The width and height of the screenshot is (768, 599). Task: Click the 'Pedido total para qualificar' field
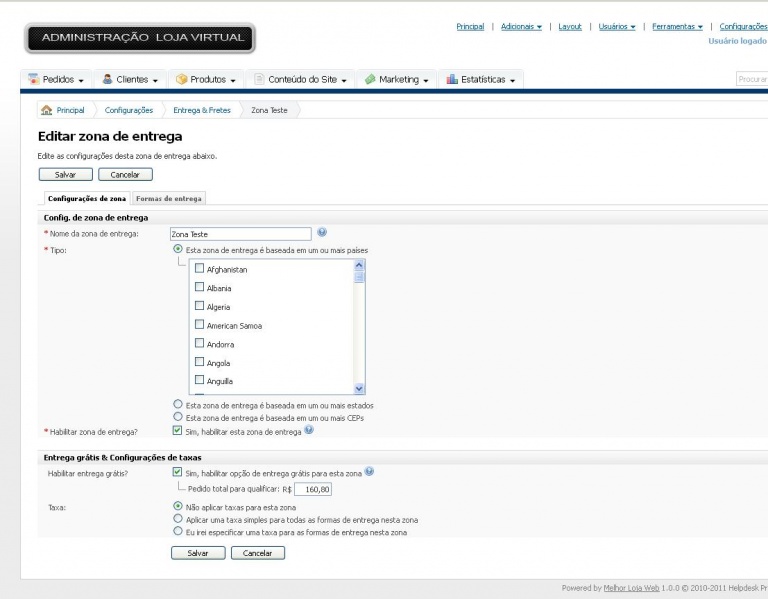[313, 489]
